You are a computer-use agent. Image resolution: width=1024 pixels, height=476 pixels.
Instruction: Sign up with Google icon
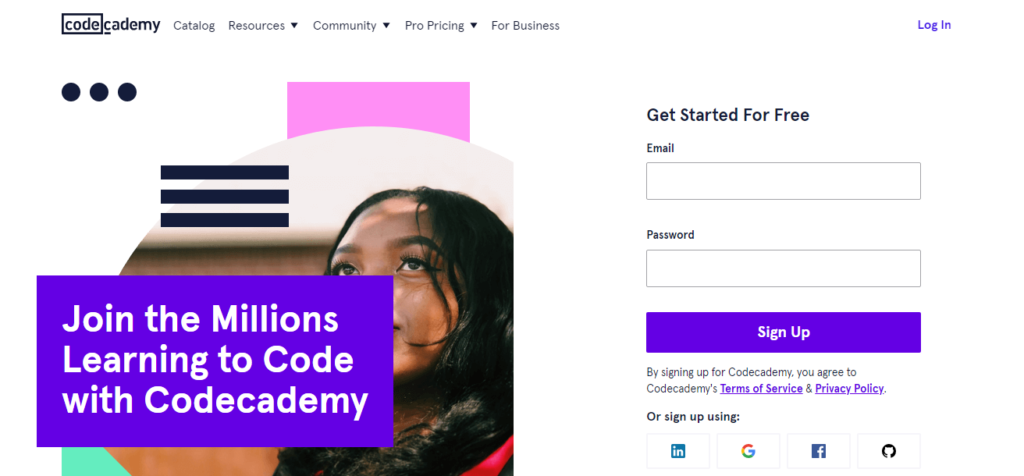tap(748, 451)
